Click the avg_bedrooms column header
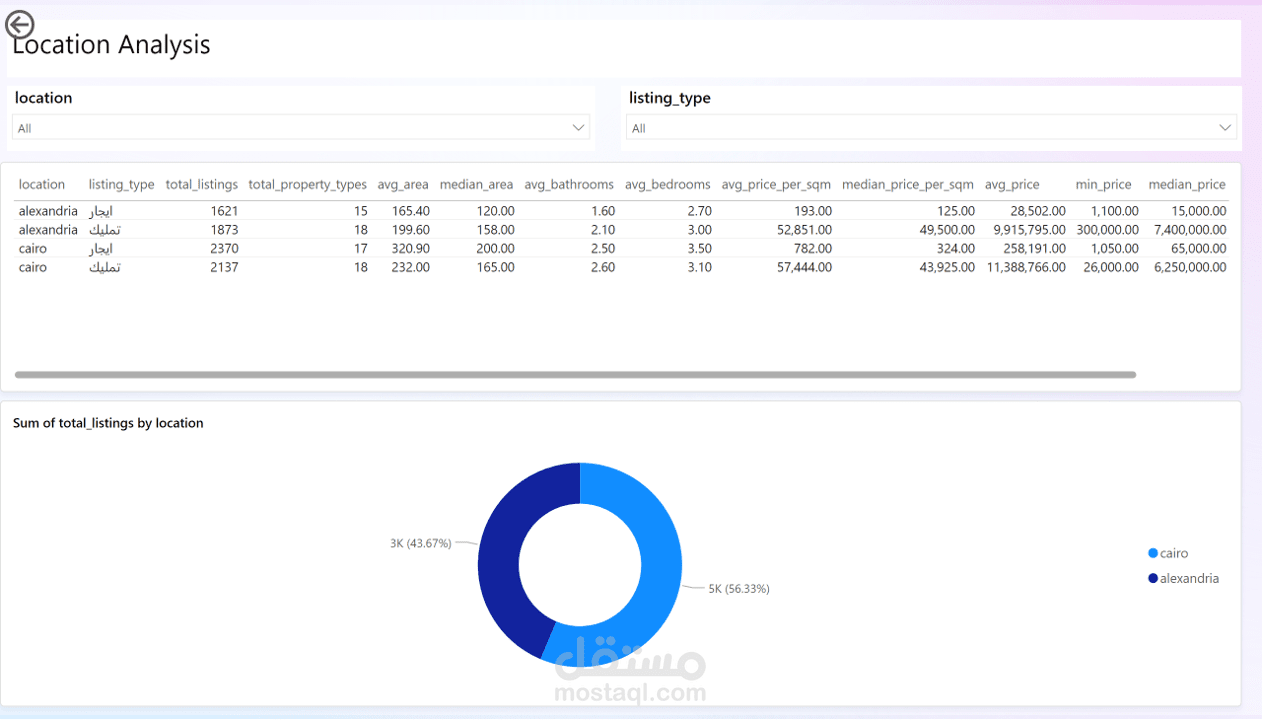 [x=668, y=184]
